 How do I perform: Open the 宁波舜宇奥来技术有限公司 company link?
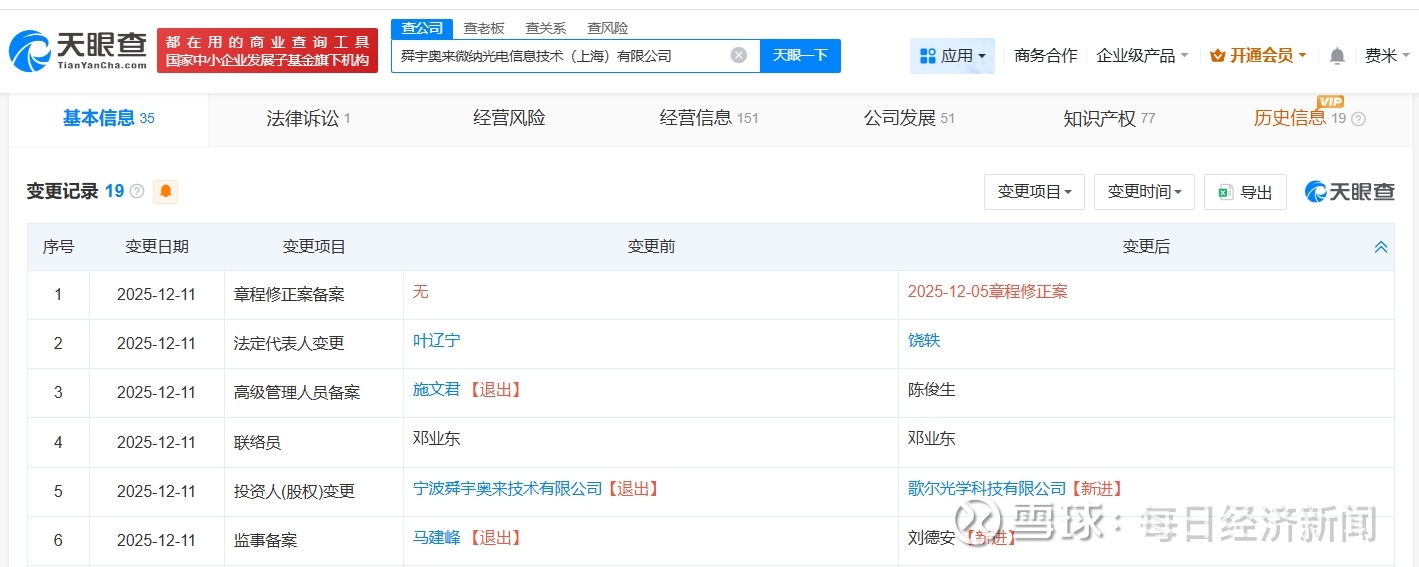tap(508, 489)
